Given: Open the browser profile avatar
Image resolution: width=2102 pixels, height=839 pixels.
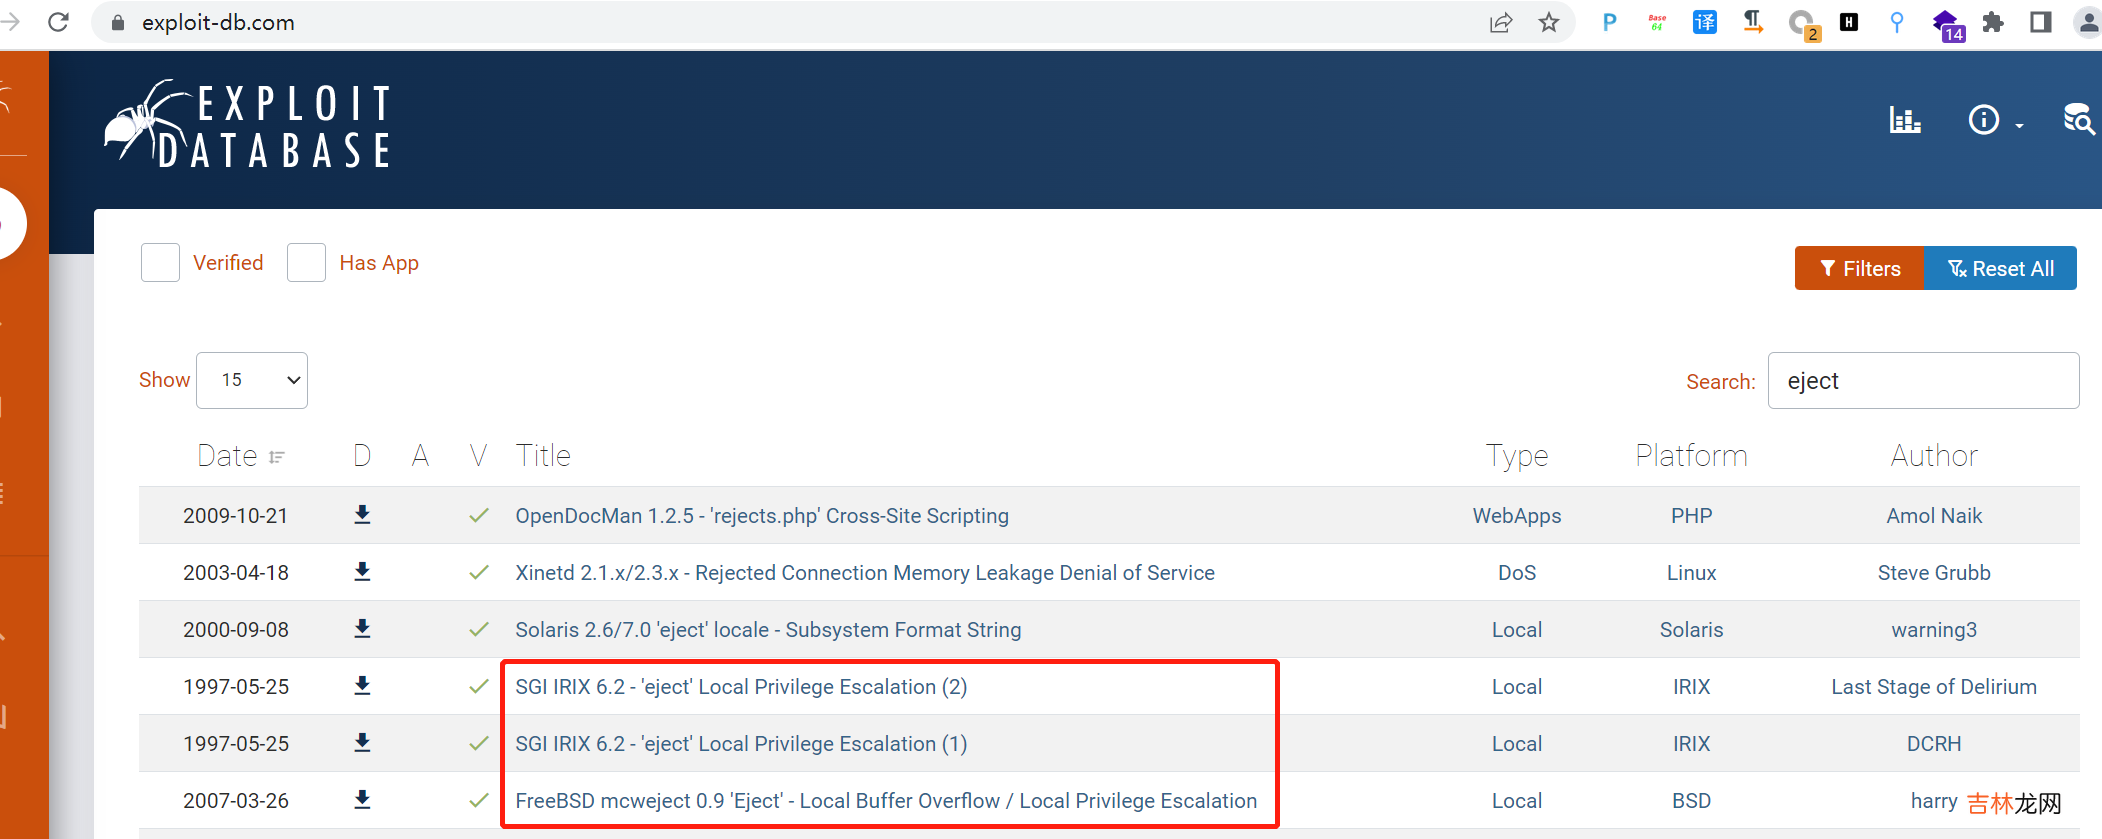Looking at the screenshot, I should (2088, 22).
